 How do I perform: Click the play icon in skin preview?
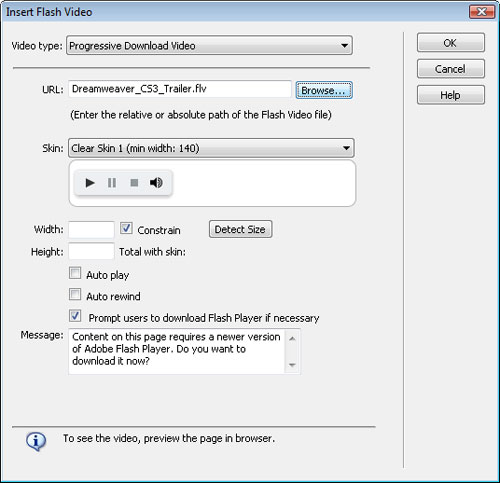[90, 183]
